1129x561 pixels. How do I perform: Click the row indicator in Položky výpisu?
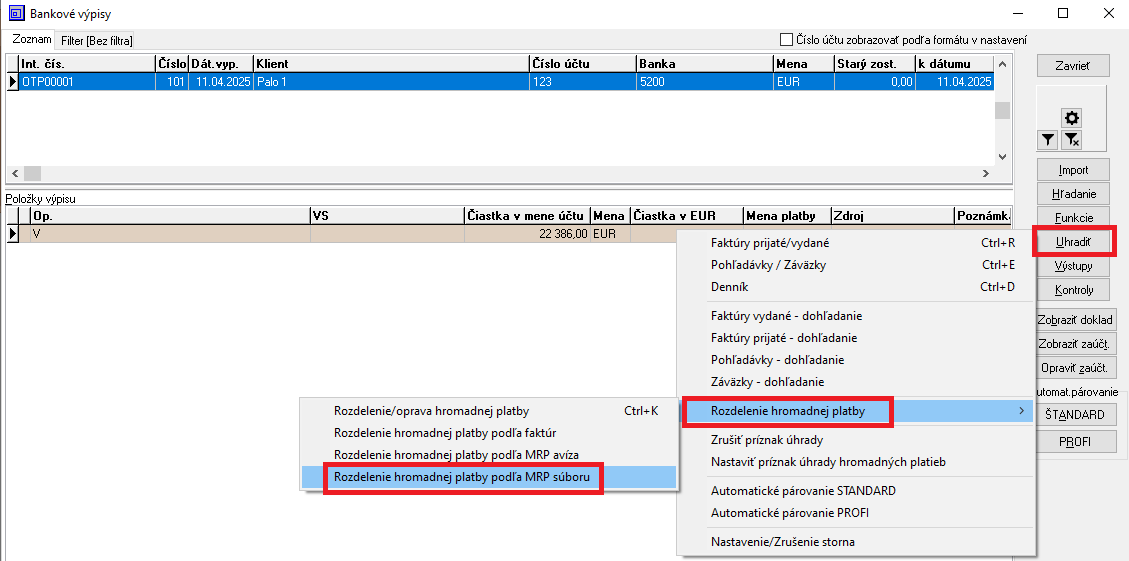tap(13, 234)
